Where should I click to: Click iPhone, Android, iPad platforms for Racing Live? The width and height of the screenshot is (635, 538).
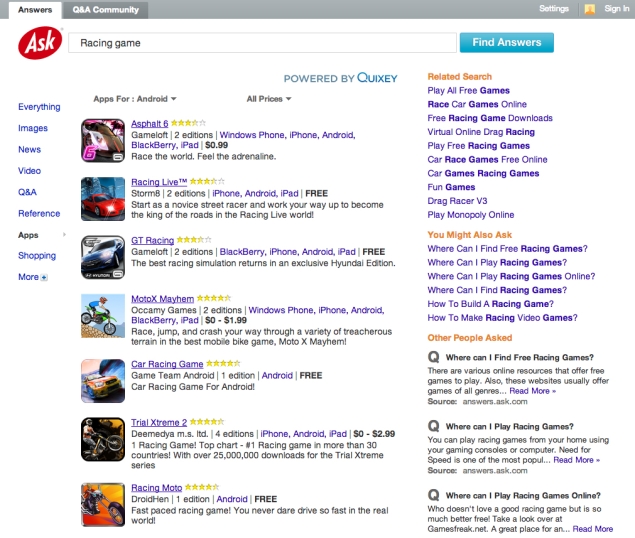tap(255, 193)
